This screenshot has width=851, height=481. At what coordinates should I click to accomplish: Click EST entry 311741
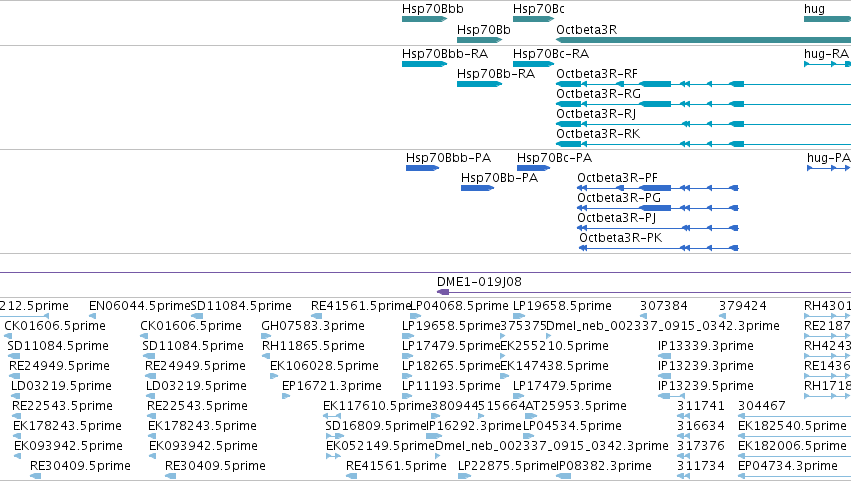701,407
